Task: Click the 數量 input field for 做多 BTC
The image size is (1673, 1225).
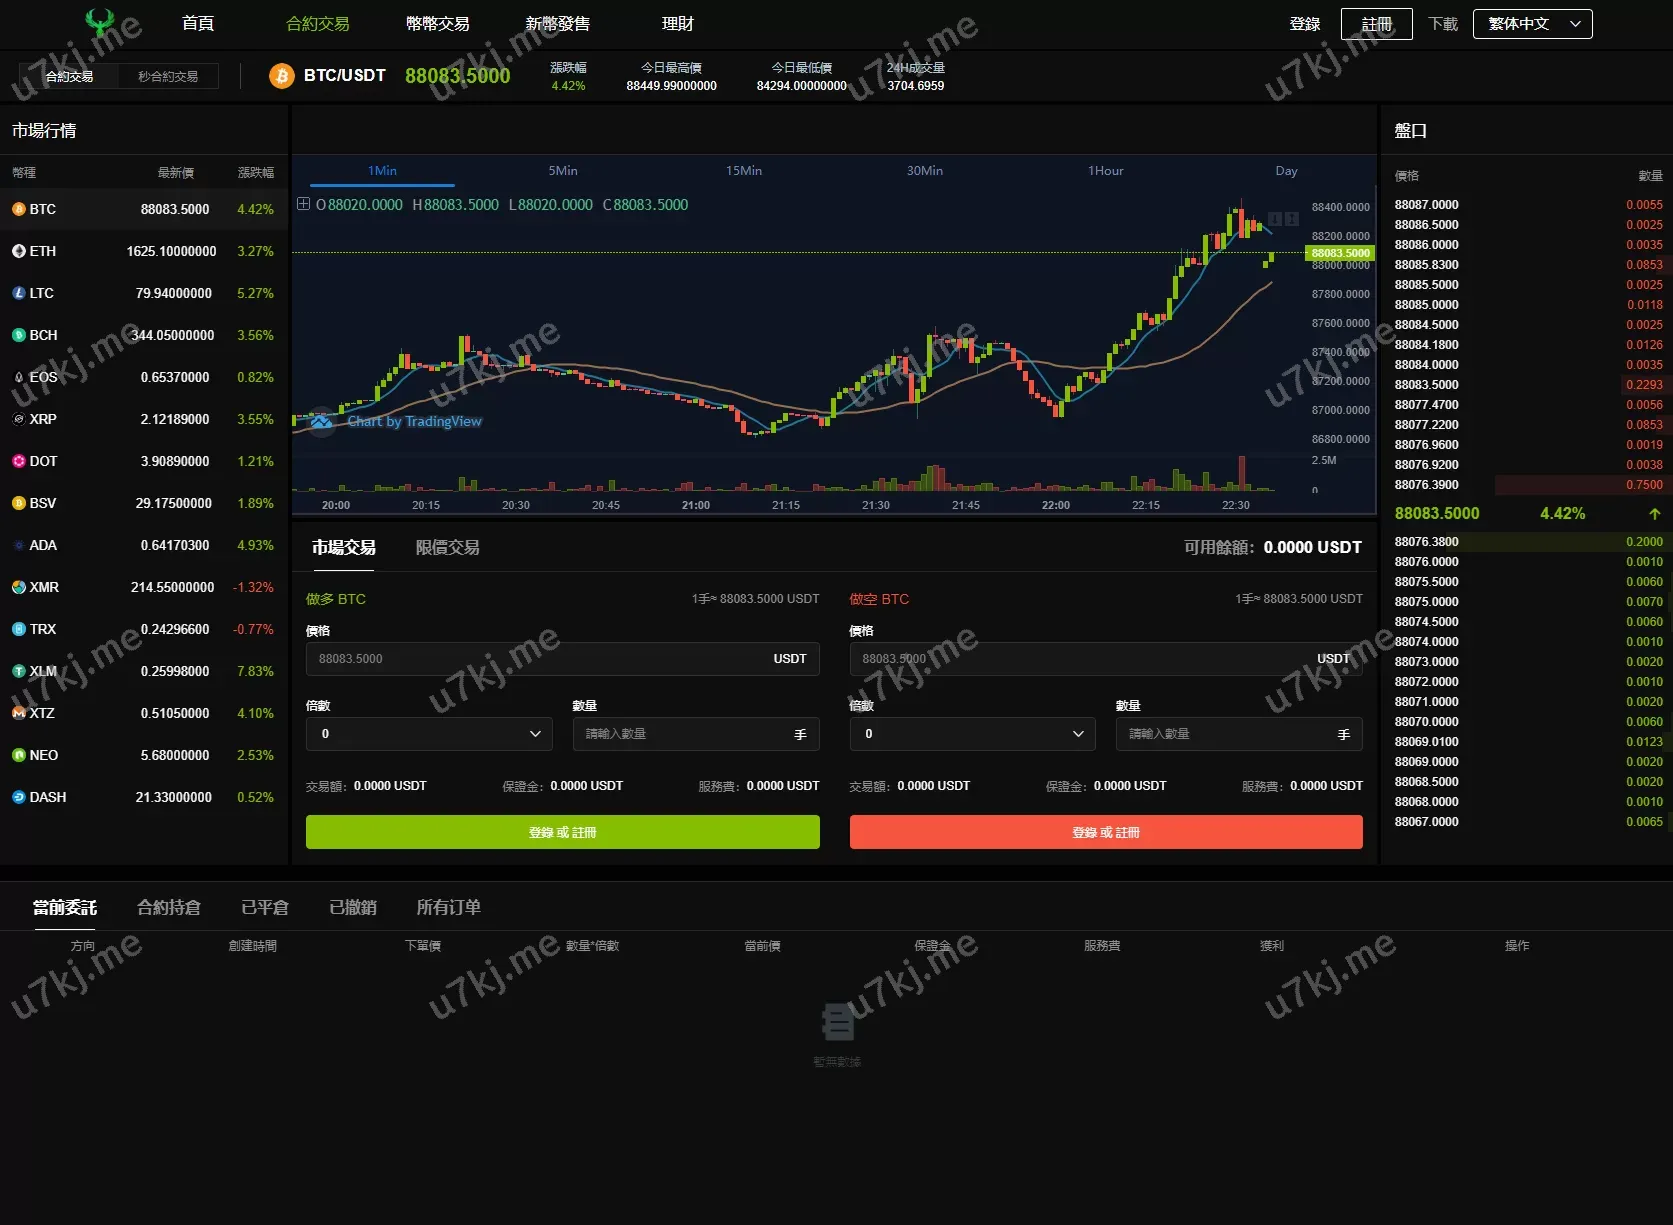Action: [x=685, y=734]
